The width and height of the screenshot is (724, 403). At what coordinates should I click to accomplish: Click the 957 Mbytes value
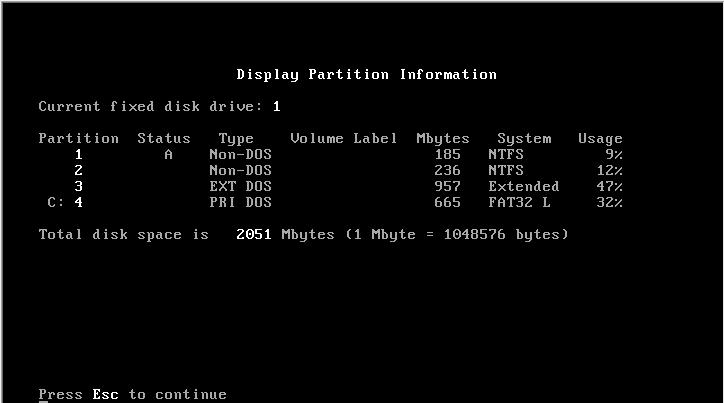point(447,186)
